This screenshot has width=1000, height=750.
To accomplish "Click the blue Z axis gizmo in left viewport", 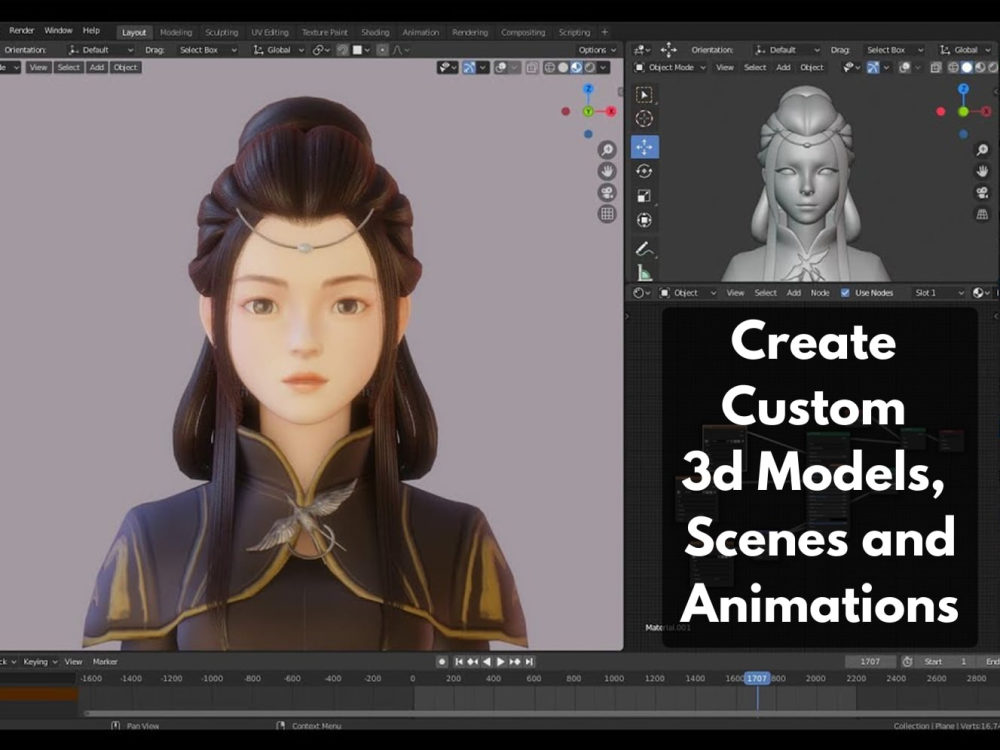I will pyautogui.click(x=588, y=89).
